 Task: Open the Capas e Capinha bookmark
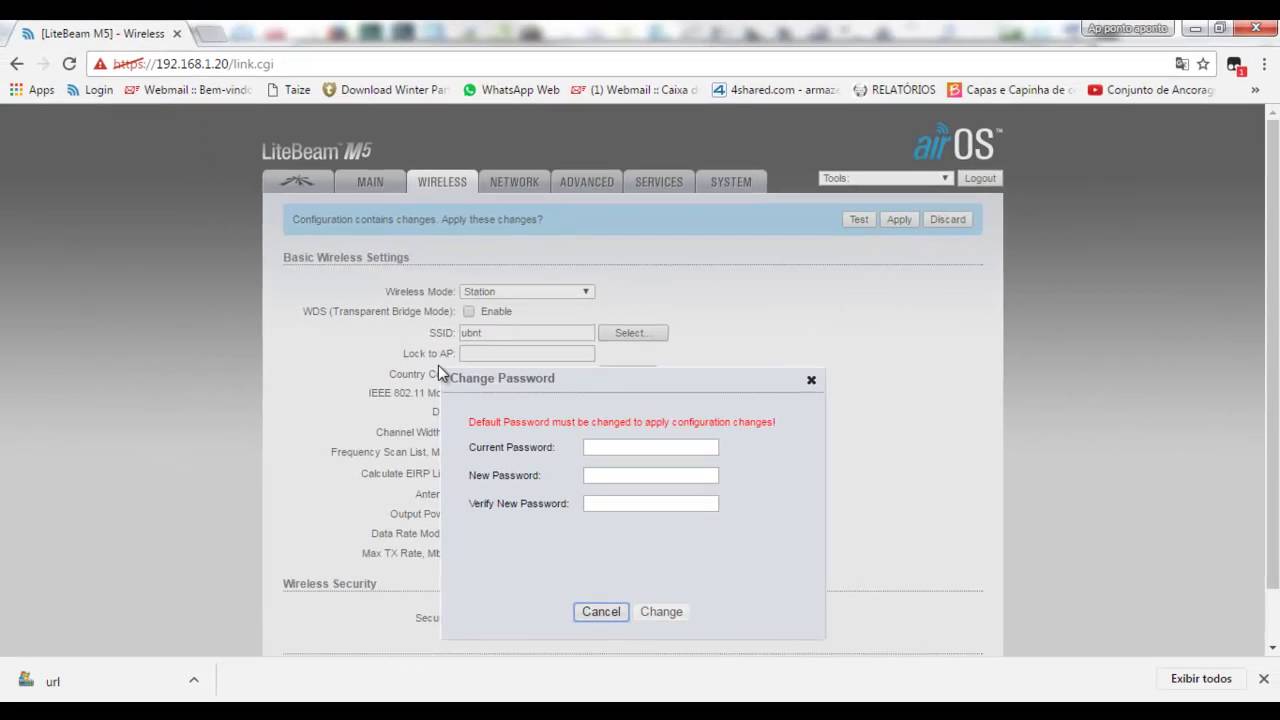(1012, 89)
